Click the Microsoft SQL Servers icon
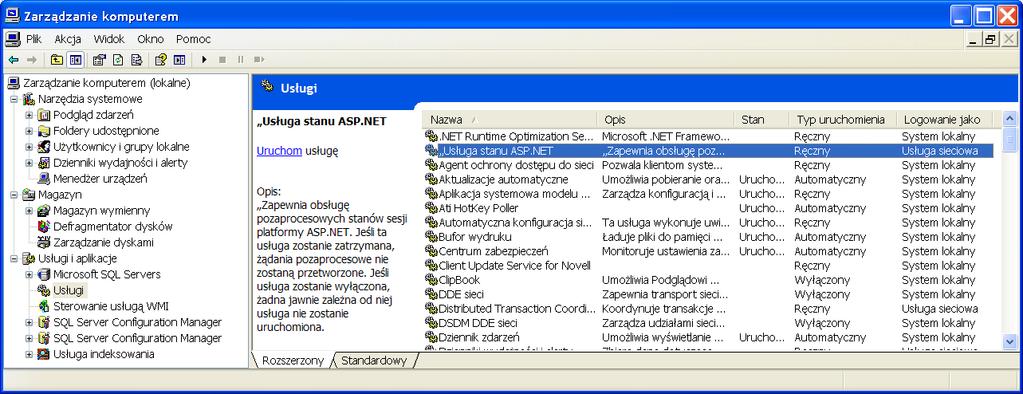1023x394 pixels. tap(44, 275)
